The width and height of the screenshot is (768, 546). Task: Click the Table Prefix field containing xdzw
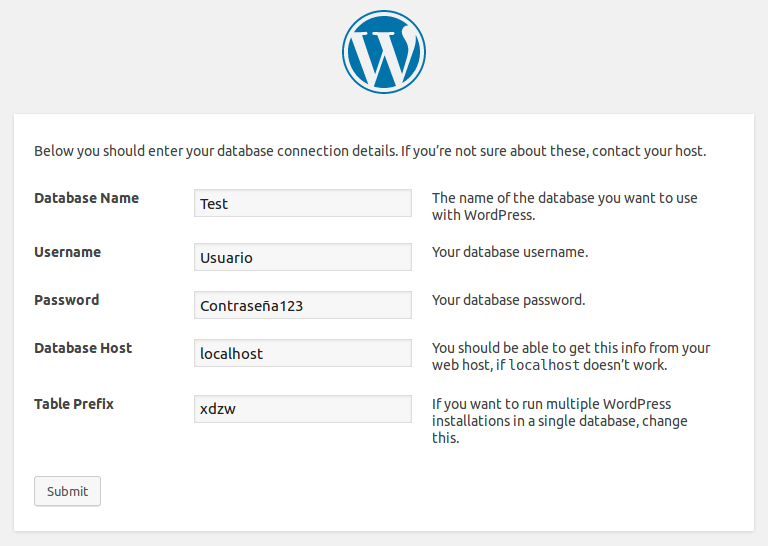tap(303, 409)
